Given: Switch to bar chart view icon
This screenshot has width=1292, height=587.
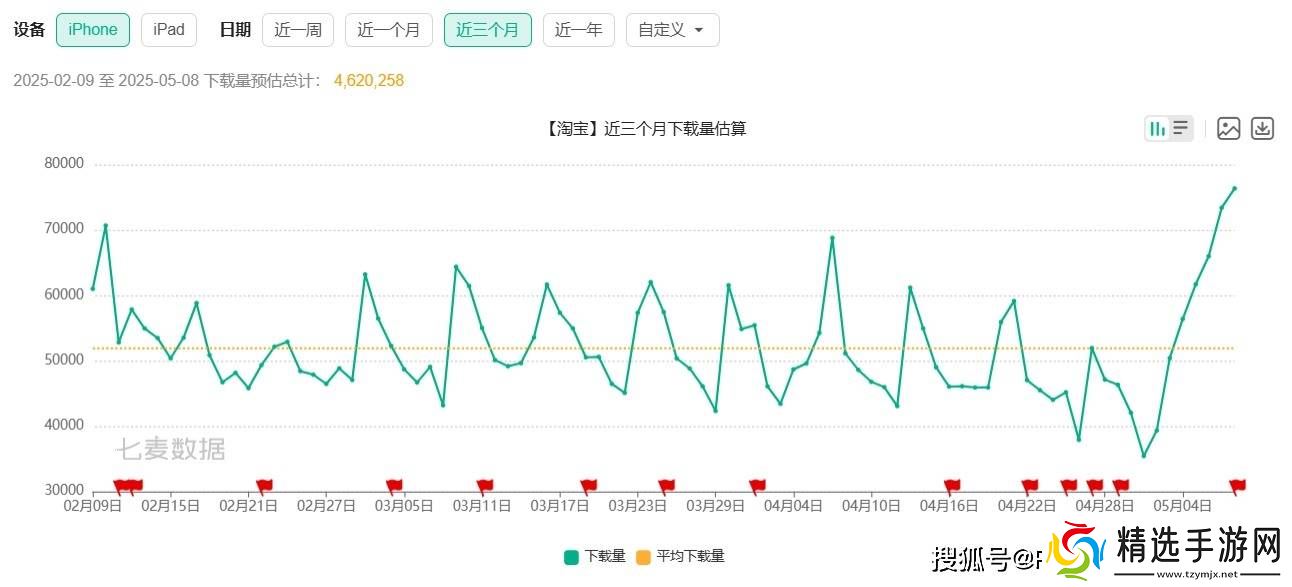Looking at the screenshot, I should 1157,128.
